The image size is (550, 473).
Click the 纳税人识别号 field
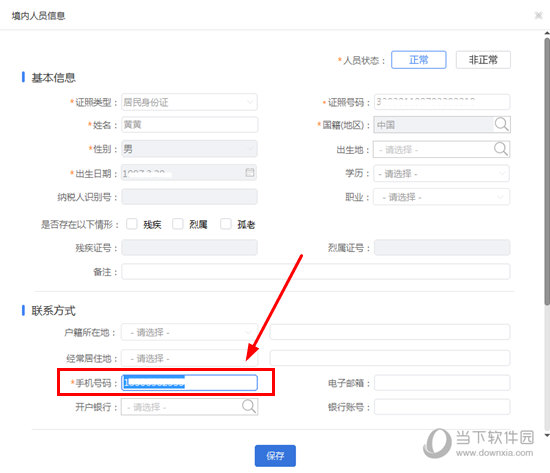189,197
